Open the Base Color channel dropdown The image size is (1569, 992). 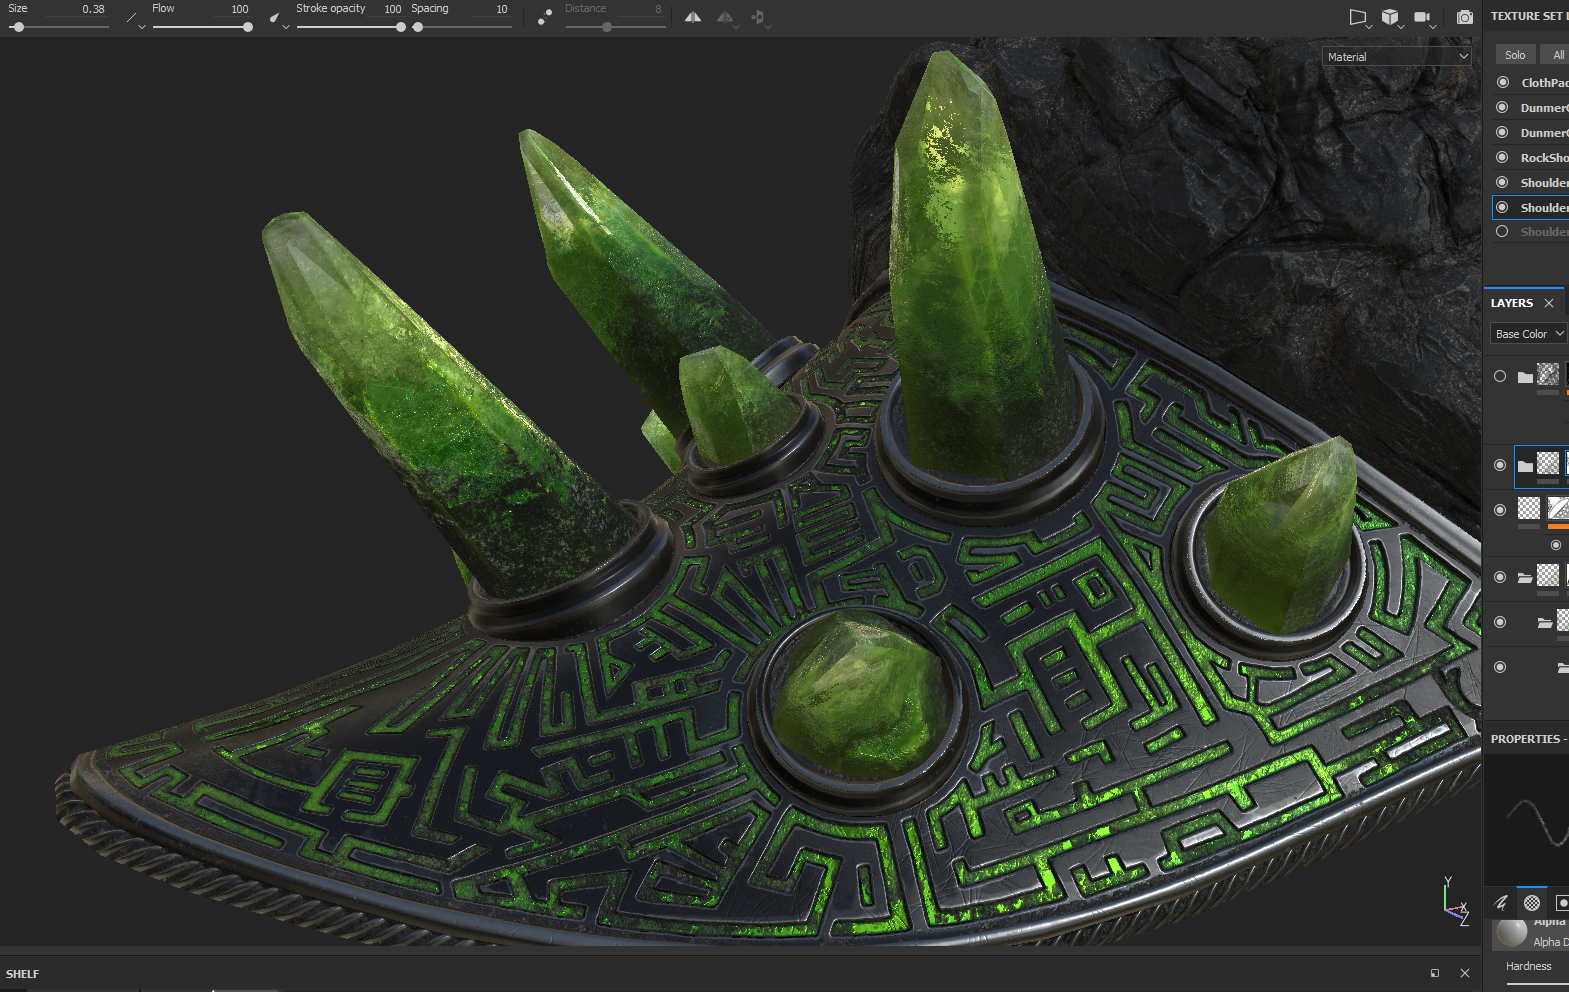pos(1529,334)
